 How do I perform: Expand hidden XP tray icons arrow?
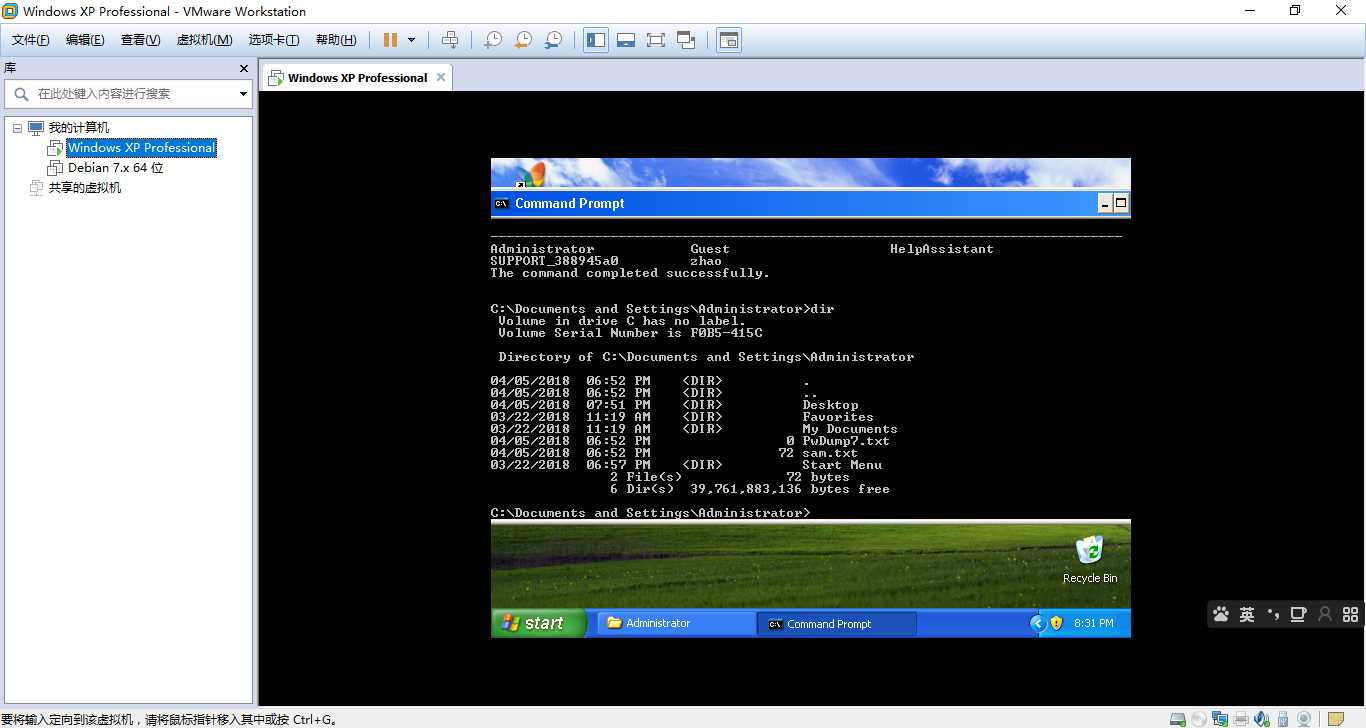tap(1037, 623)
